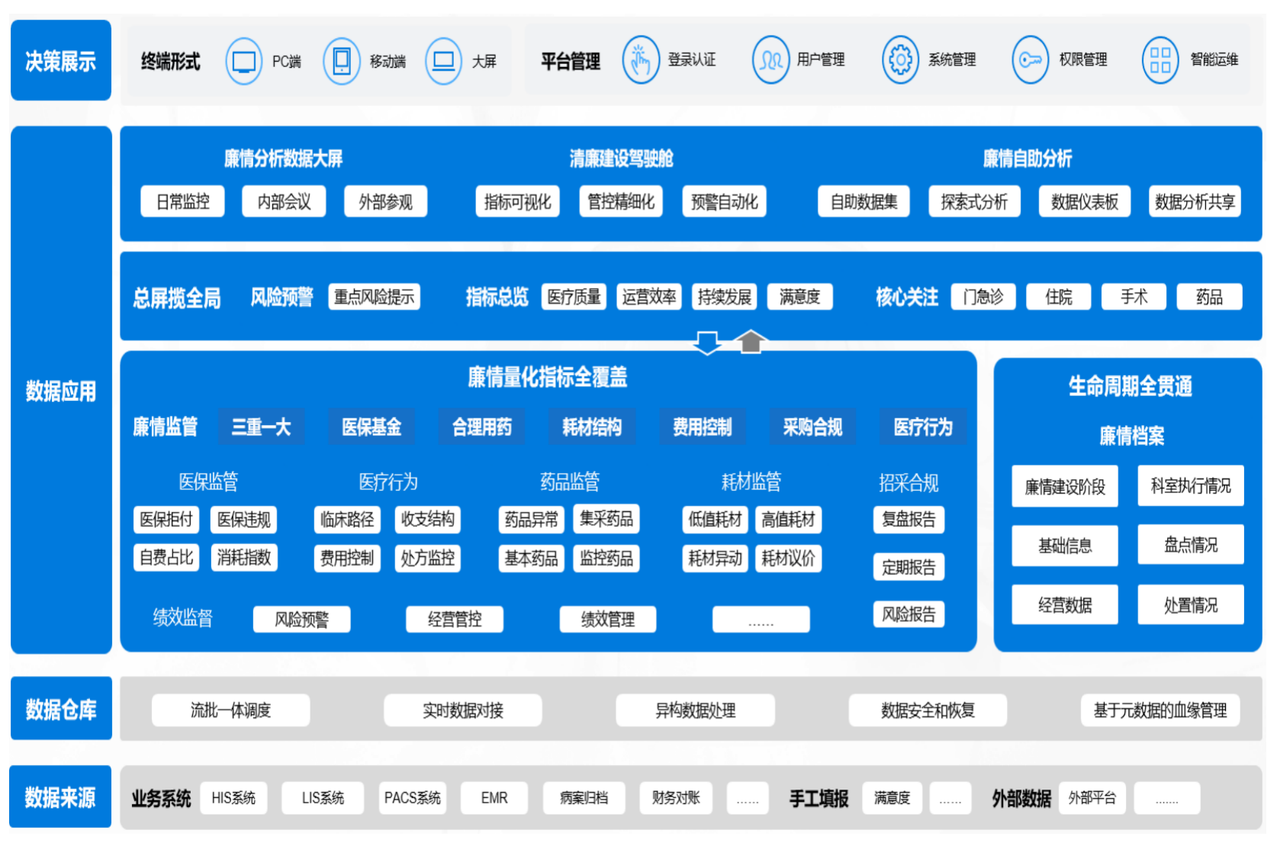The height and width of the screenshot is (849, 1280).
Task: Select the 医保基金 tab
Action: [372, 427]
